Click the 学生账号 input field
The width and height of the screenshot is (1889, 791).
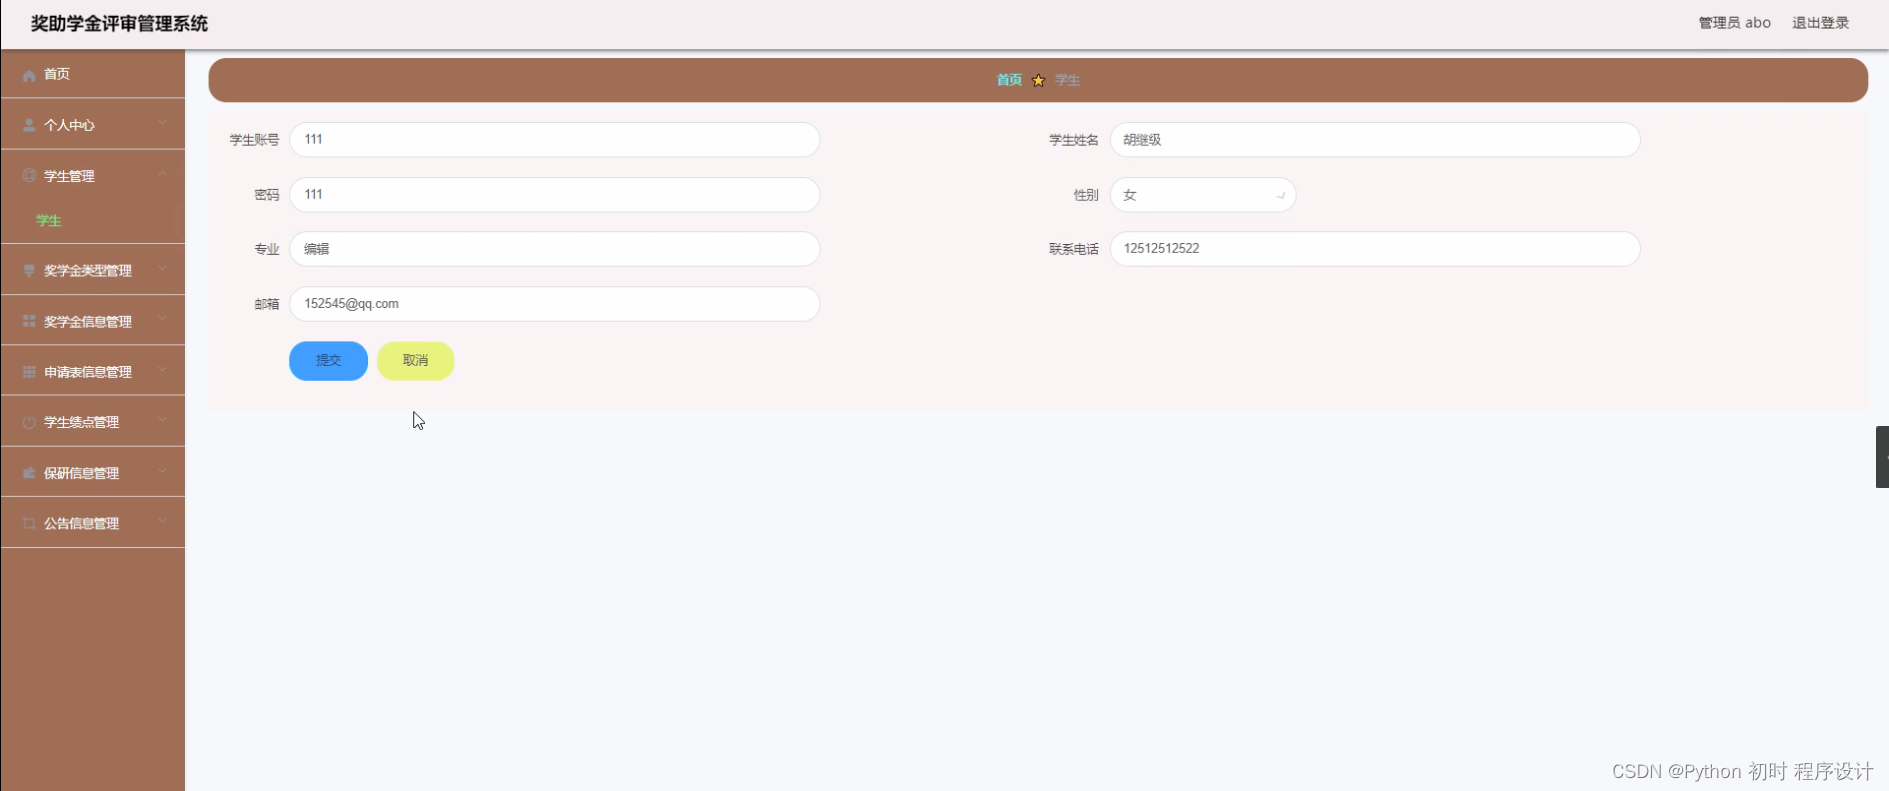[555, 140]
